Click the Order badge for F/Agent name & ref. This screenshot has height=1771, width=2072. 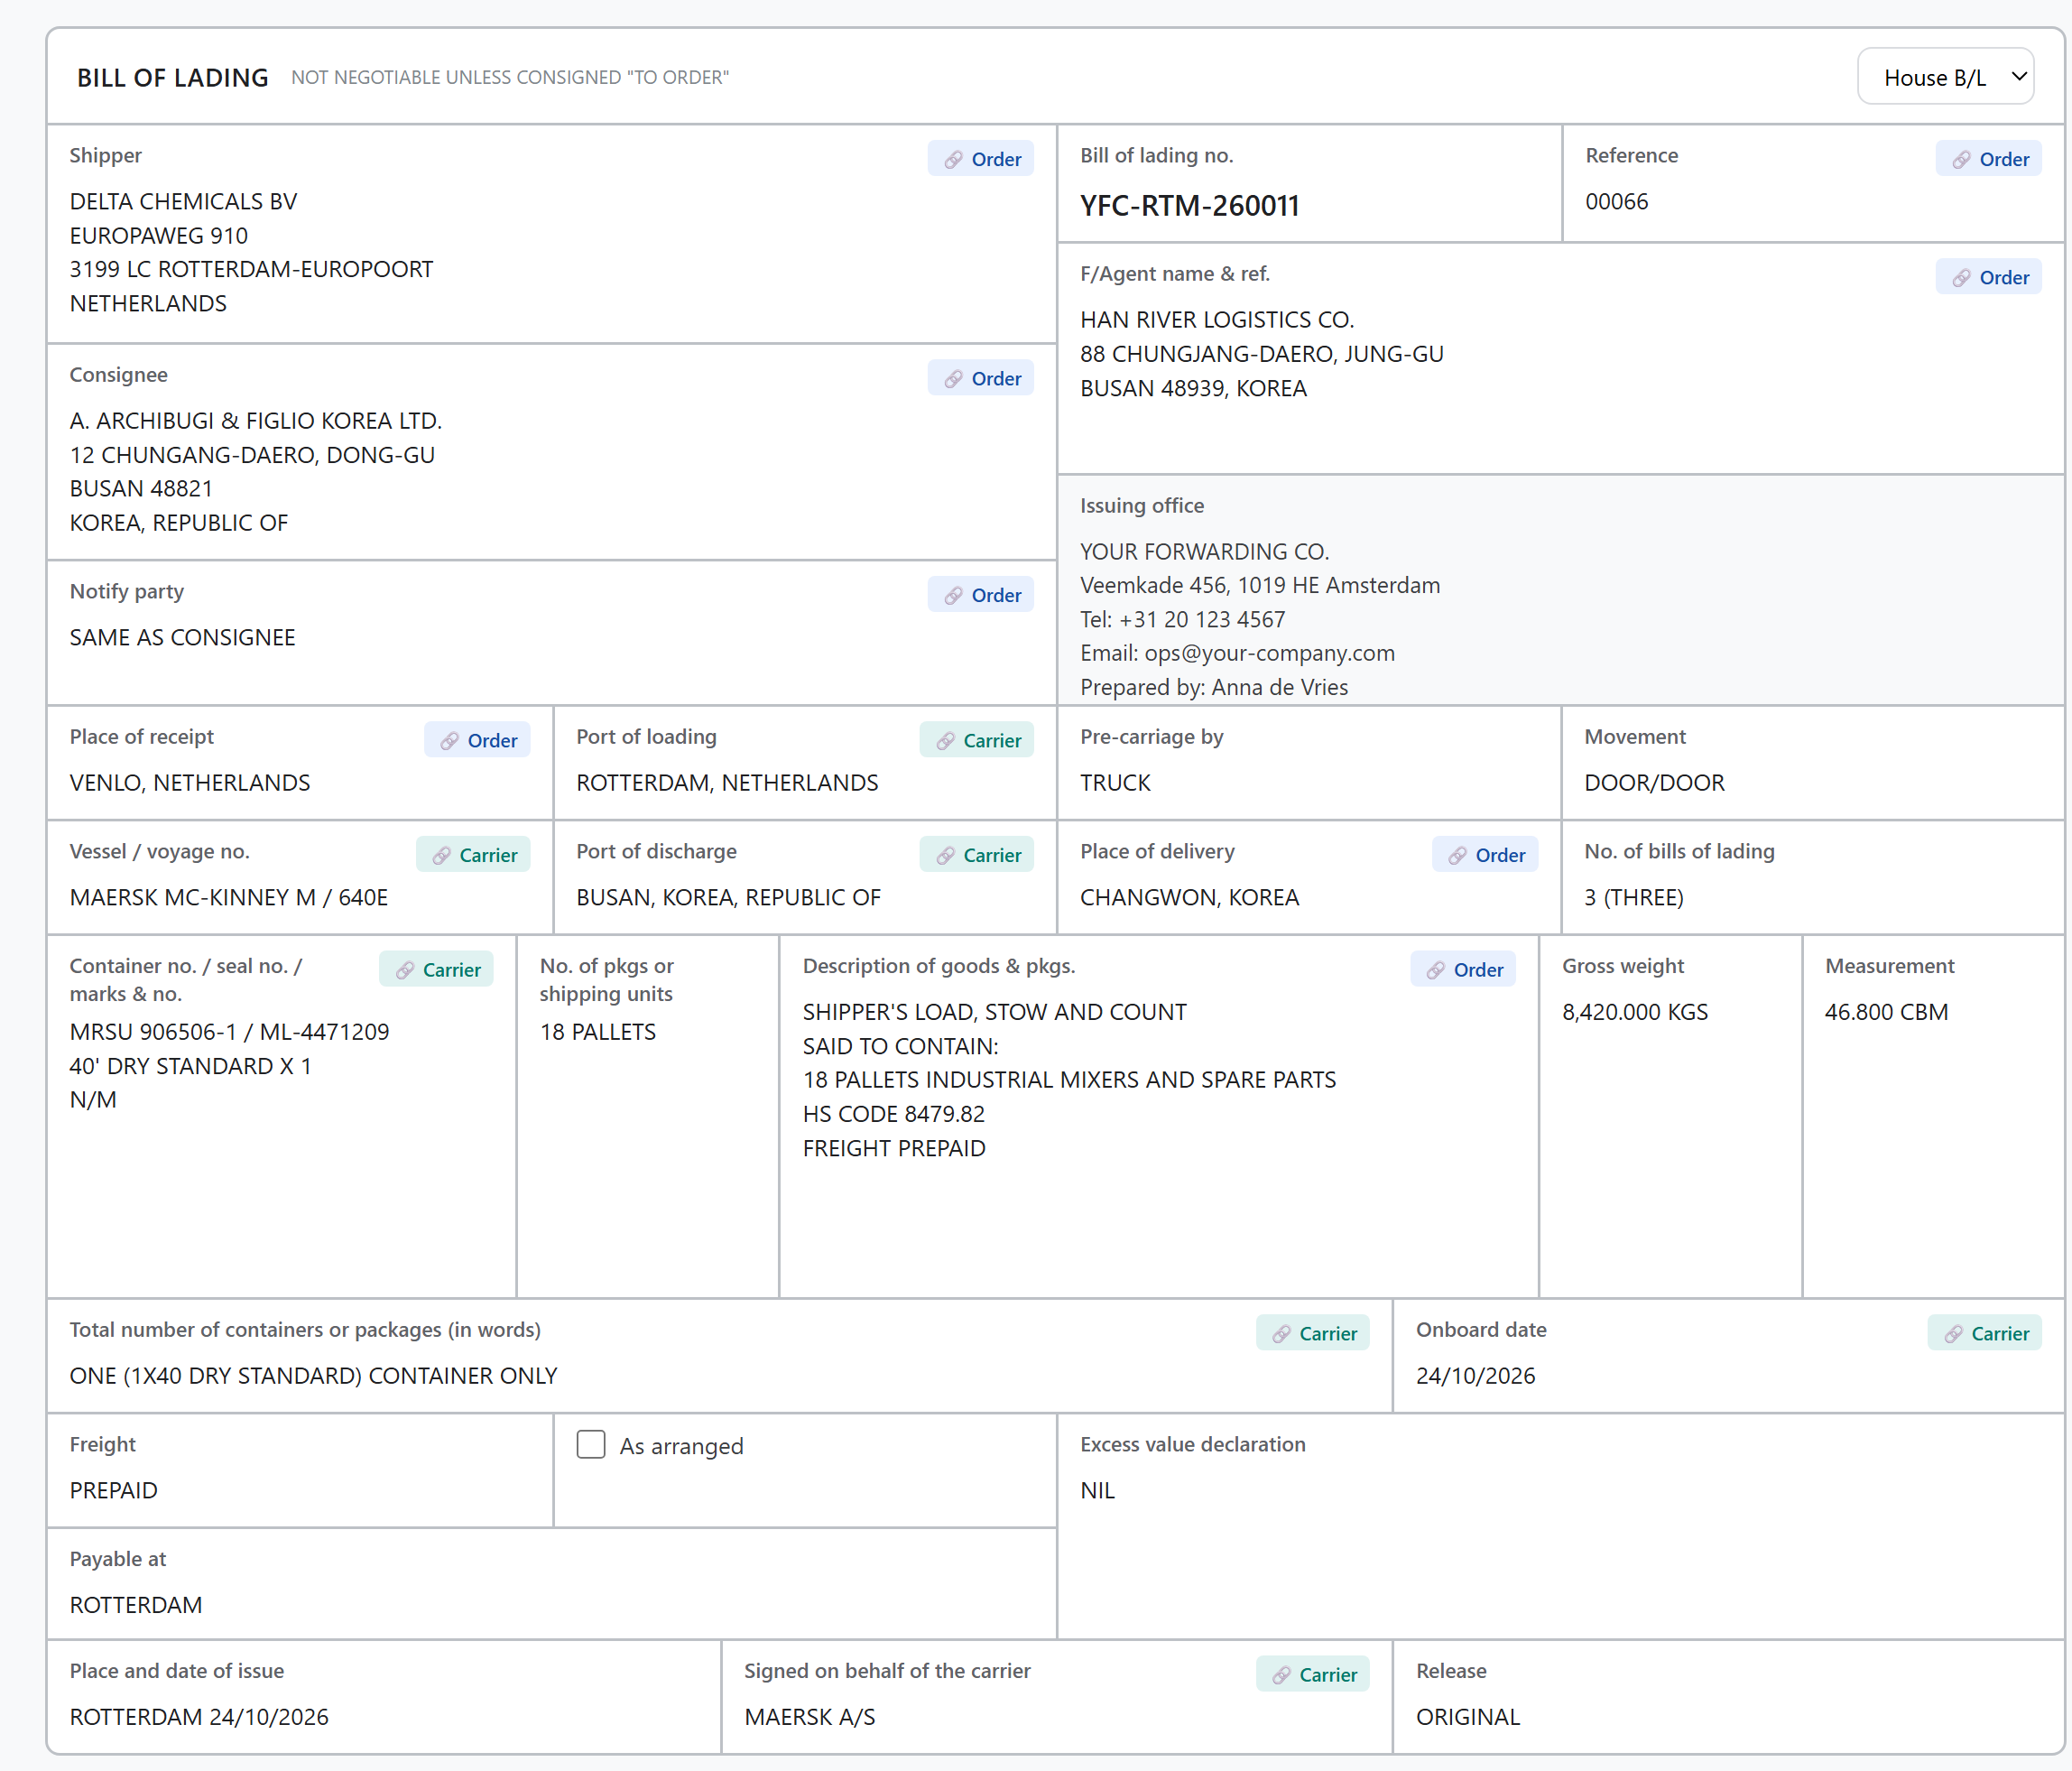coord(1989,277)
